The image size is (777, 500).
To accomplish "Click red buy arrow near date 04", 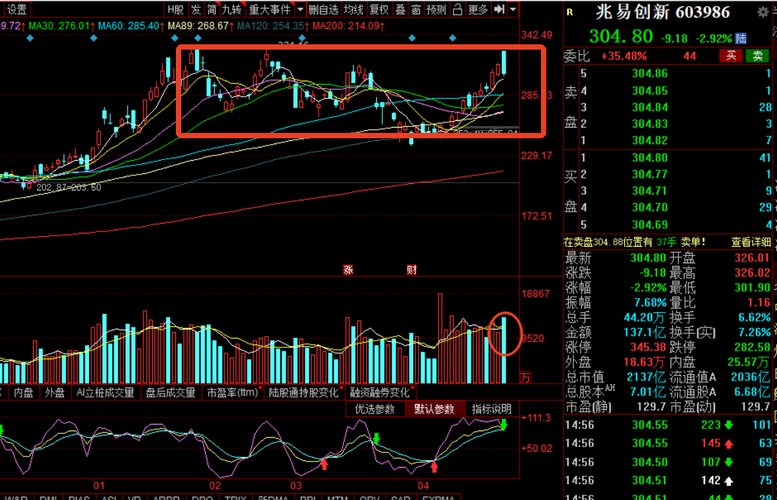I will (x=434, y=466).
